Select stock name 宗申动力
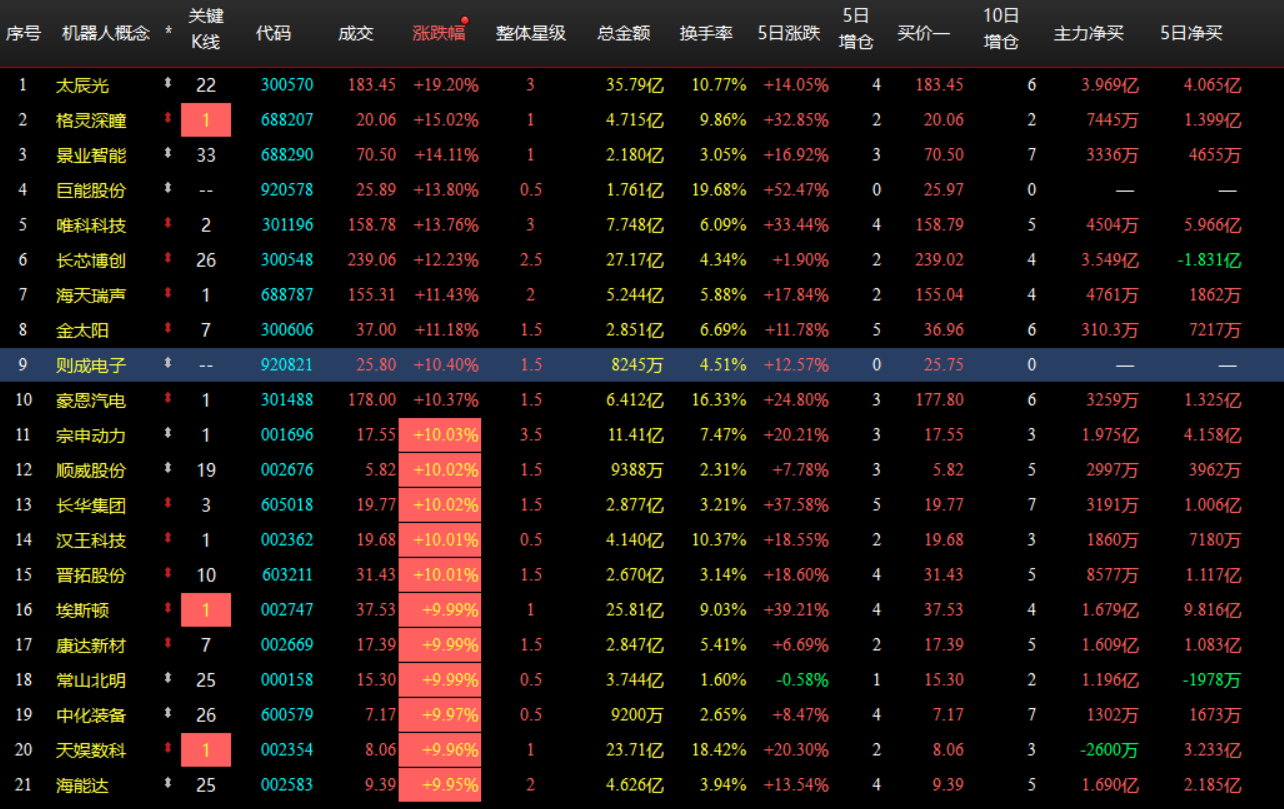 pyautogui.click(x=91, y=436)
